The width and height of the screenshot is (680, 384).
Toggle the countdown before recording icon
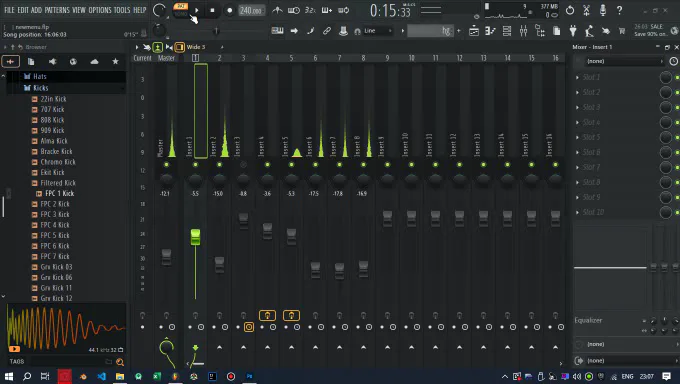click(x=310, y=10)
